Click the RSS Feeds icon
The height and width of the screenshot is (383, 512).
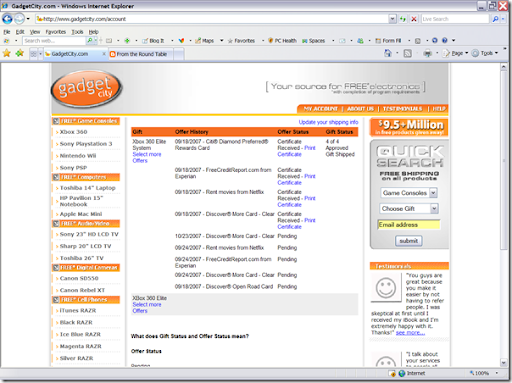click(407, 53)
